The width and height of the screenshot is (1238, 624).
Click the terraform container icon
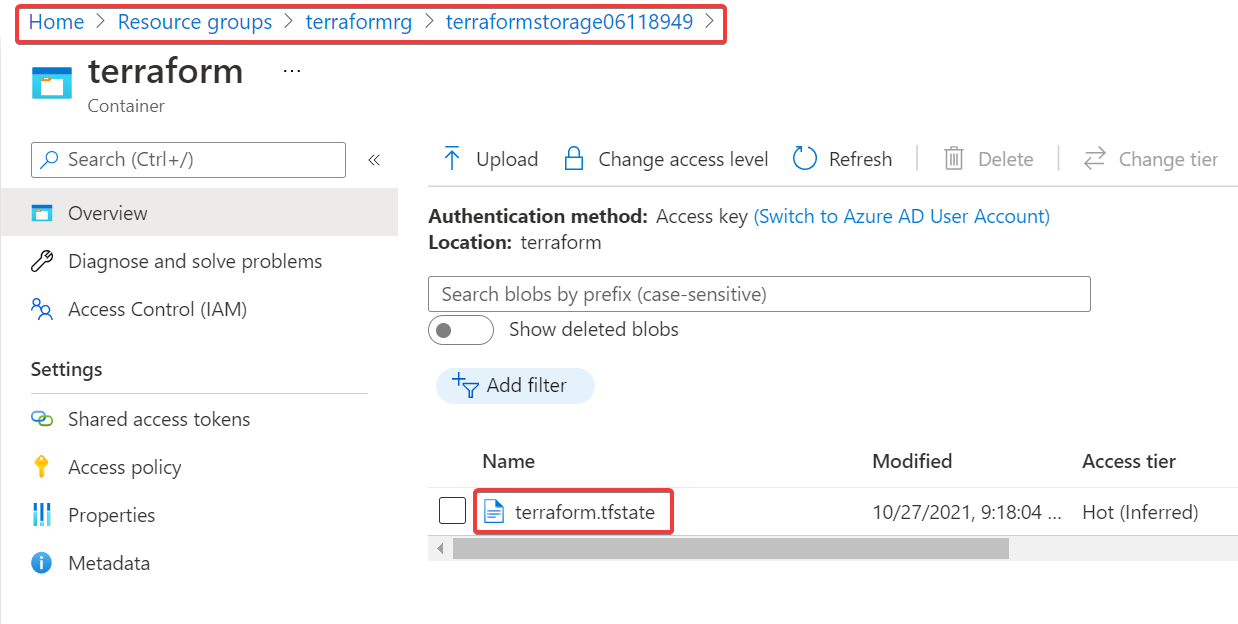coord(52,83)
